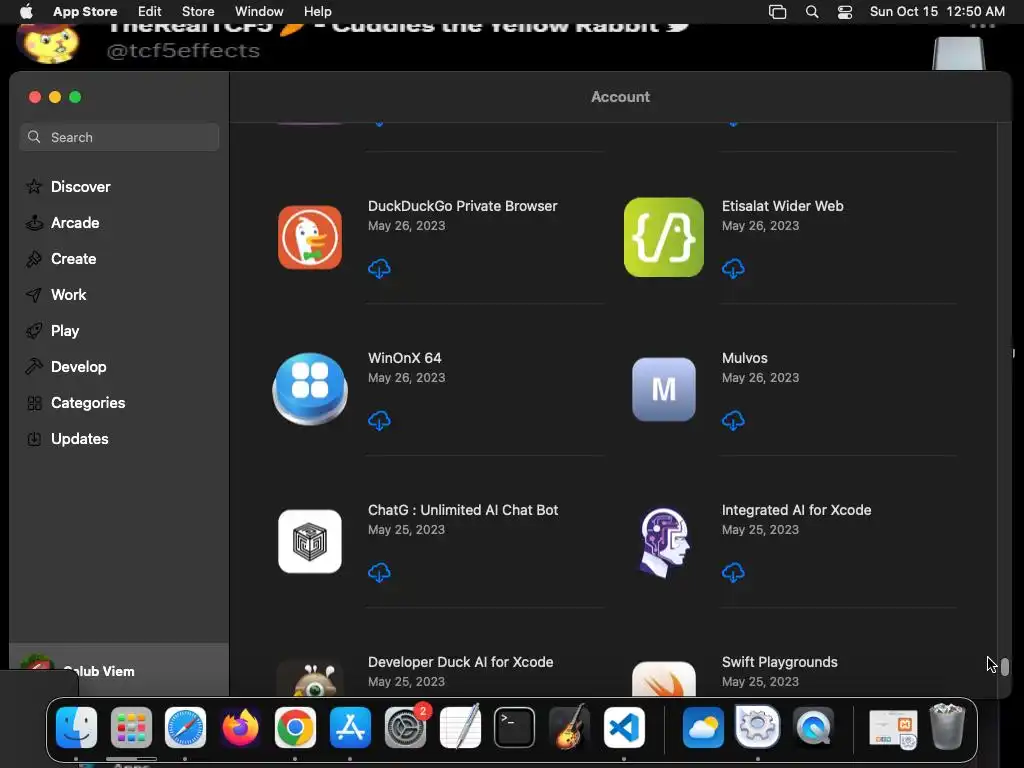
Task: Click the Account page title
Action: 620,97
